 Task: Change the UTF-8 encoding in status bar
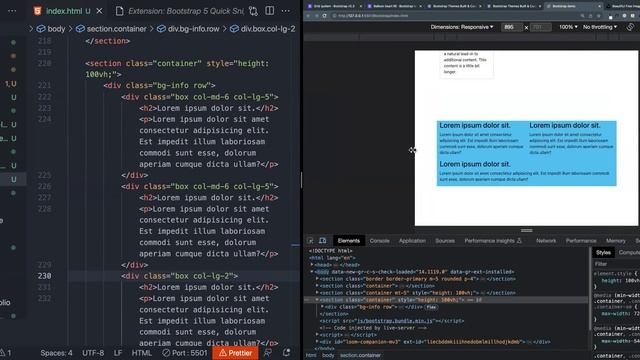(93, 353)
